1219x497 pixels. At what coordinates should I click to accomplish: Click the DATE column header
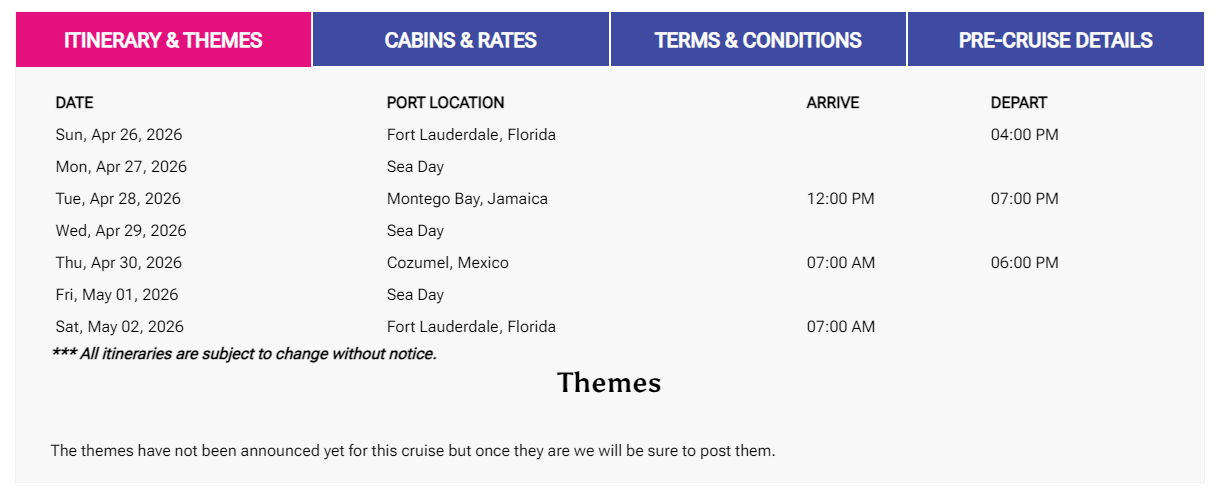coord(74,103)
